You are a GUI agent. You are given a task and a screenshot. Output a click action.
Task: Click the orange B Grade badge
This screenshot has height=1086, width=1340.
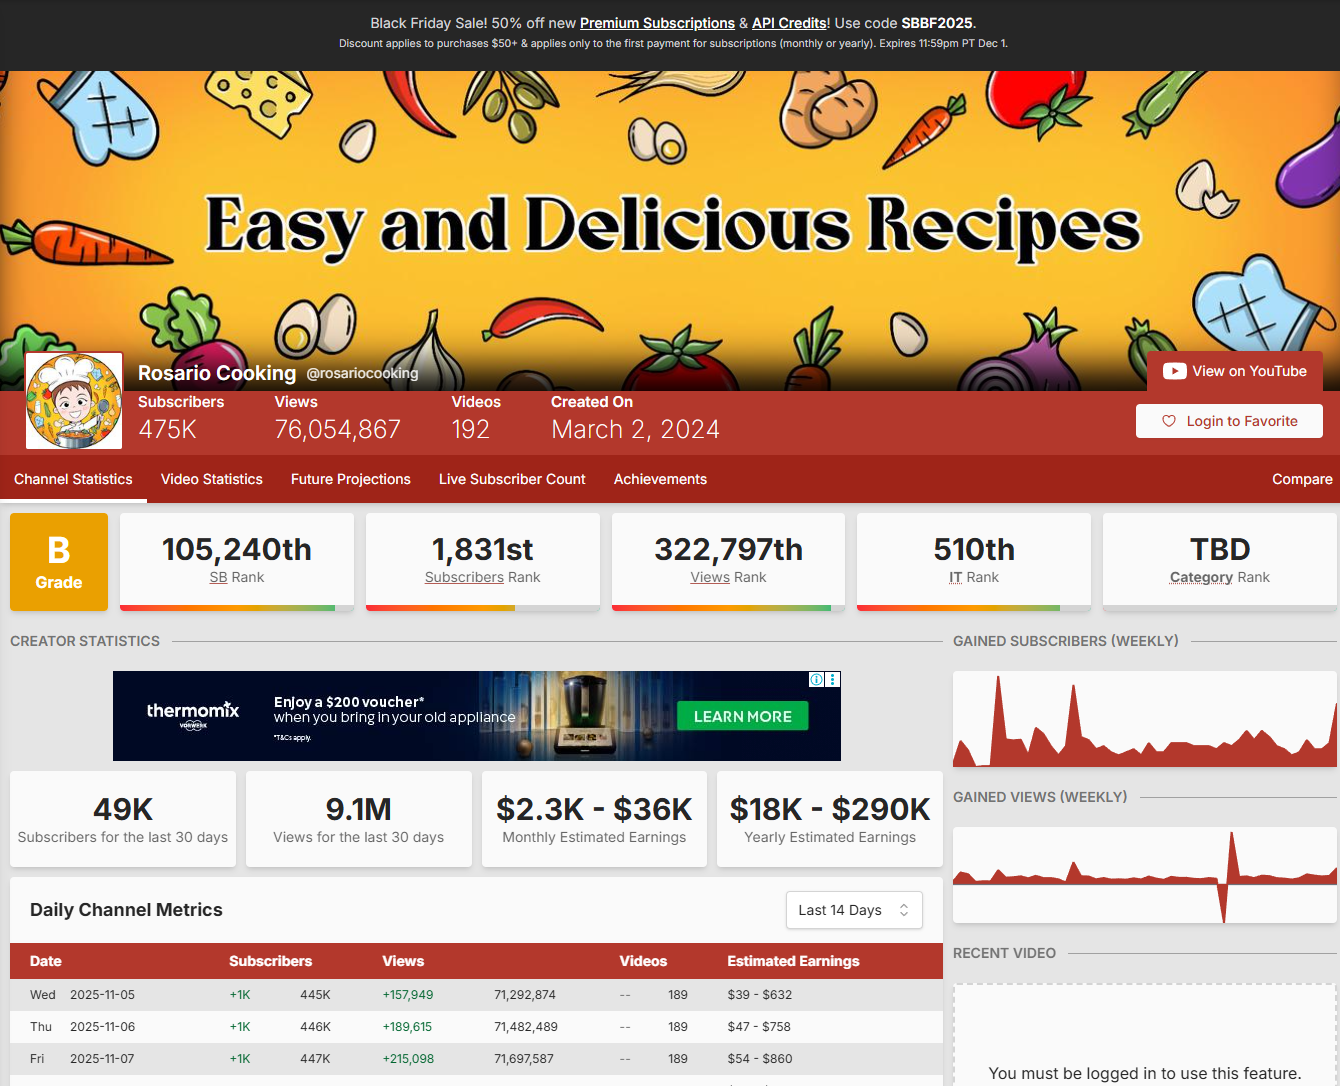pos(59,562)
